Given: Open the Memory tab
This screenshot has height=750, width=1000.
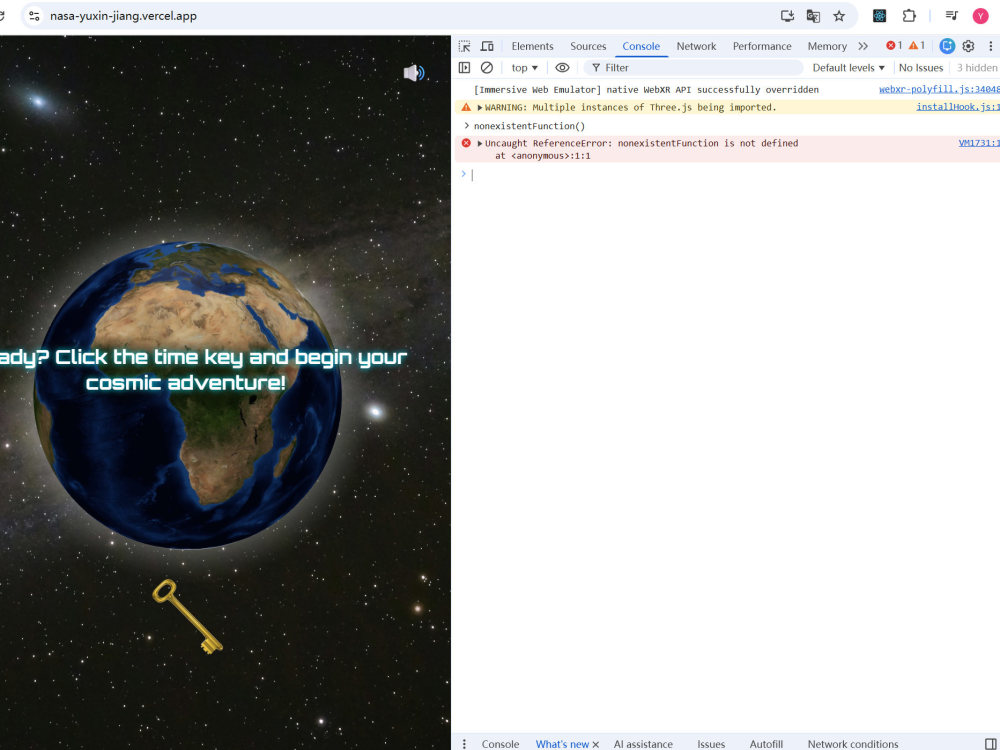Looking at the screenshot, I should coord(827,46).
